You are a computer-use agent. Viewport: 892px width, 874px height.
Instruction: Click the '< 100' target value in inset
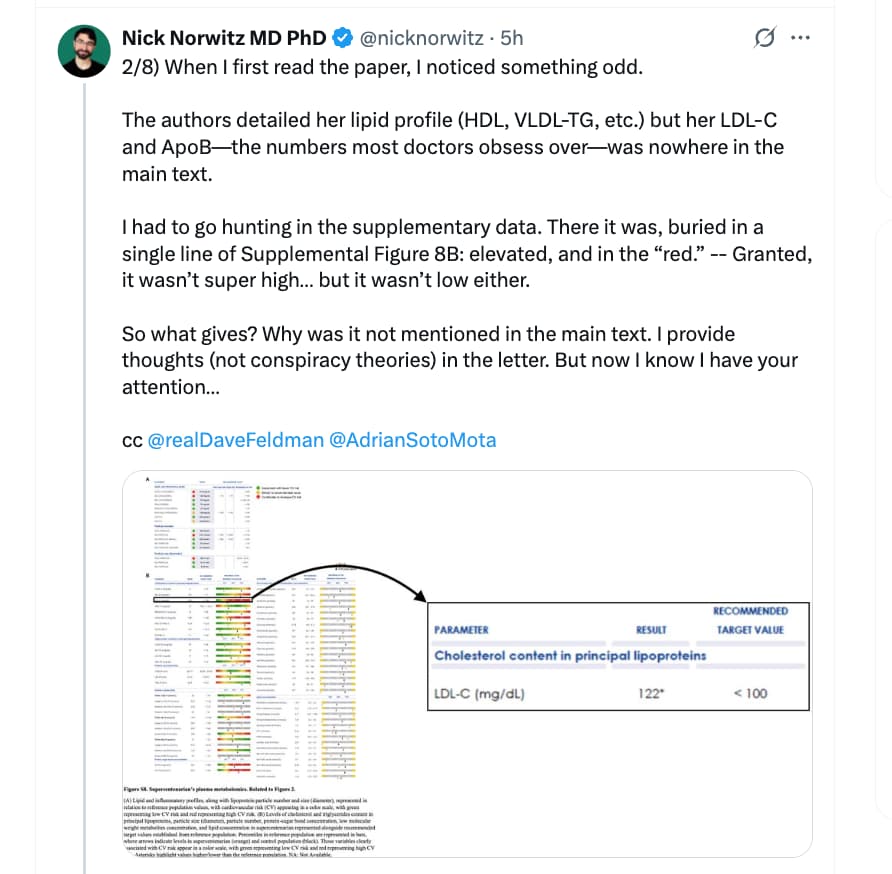[750, 693]
